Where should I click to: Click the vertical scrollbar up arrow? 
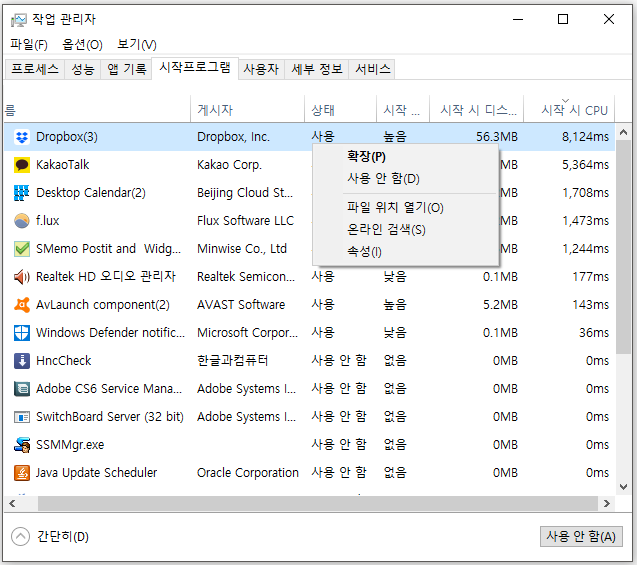(x=624, y=132)
